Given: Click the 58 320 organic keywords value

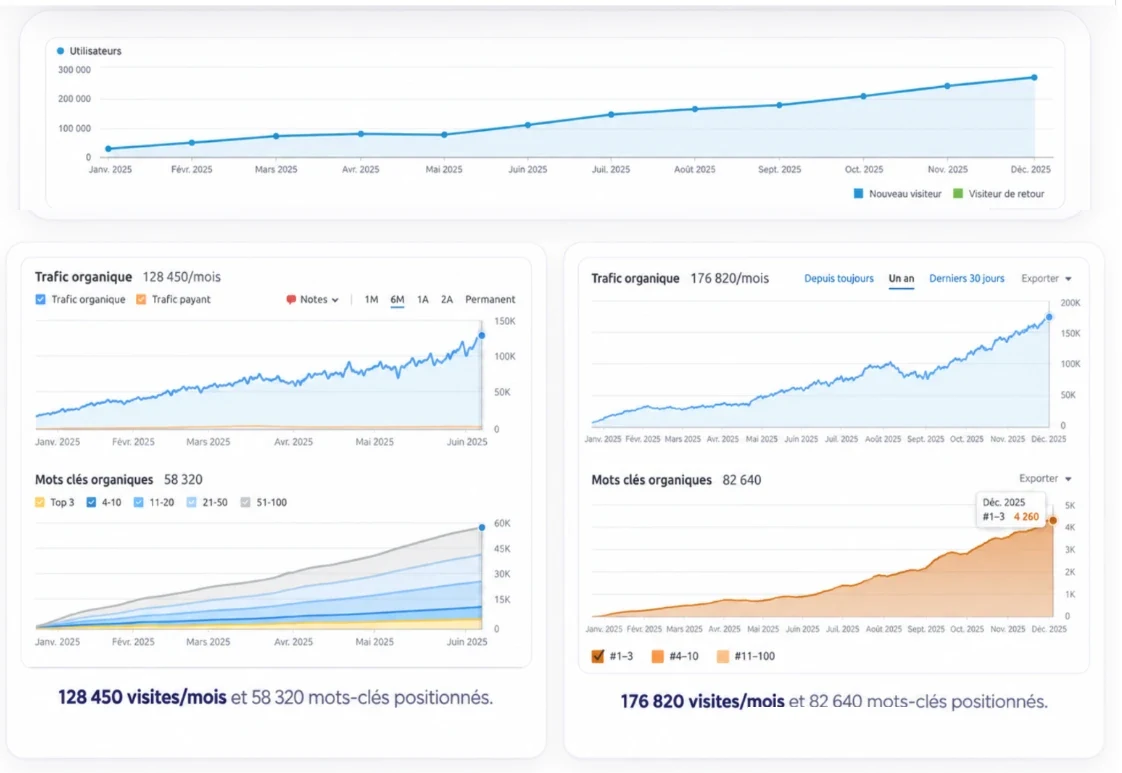Looking at the screenshot, I should (183, 480).
